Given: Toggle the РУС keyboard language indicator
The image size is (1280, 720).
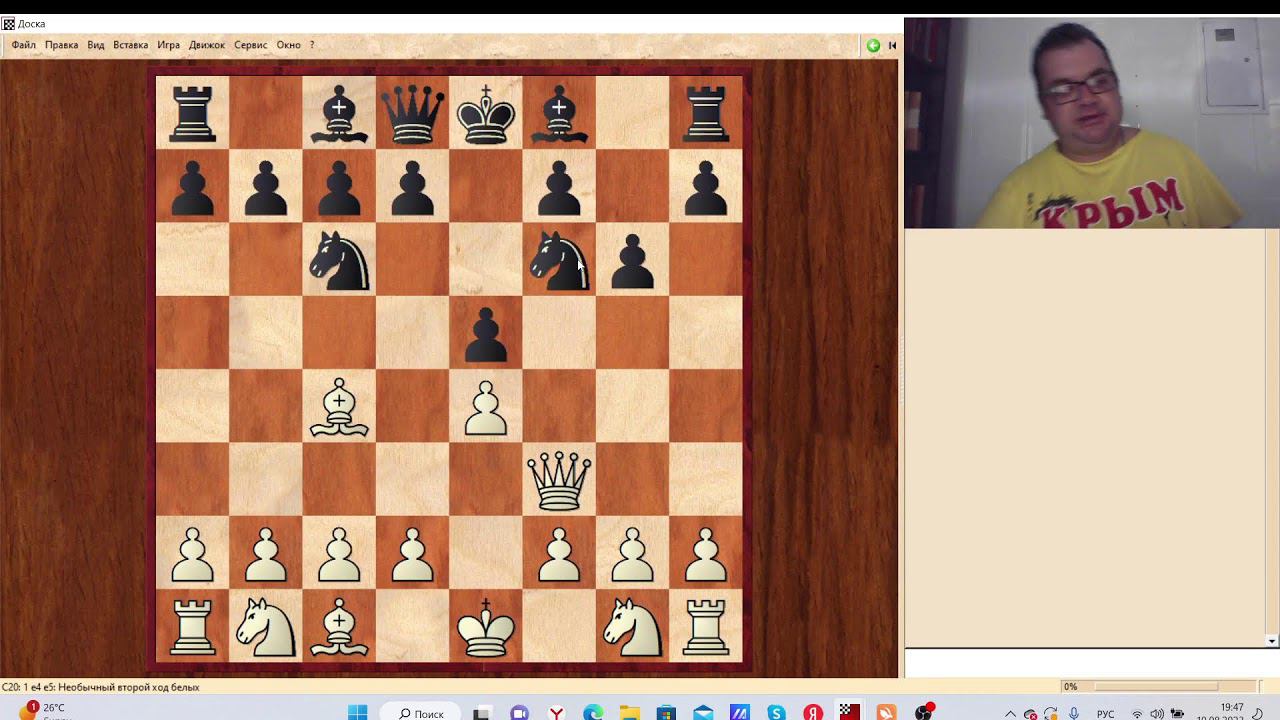Looking at the screenshot, I should click(1106, 714).
